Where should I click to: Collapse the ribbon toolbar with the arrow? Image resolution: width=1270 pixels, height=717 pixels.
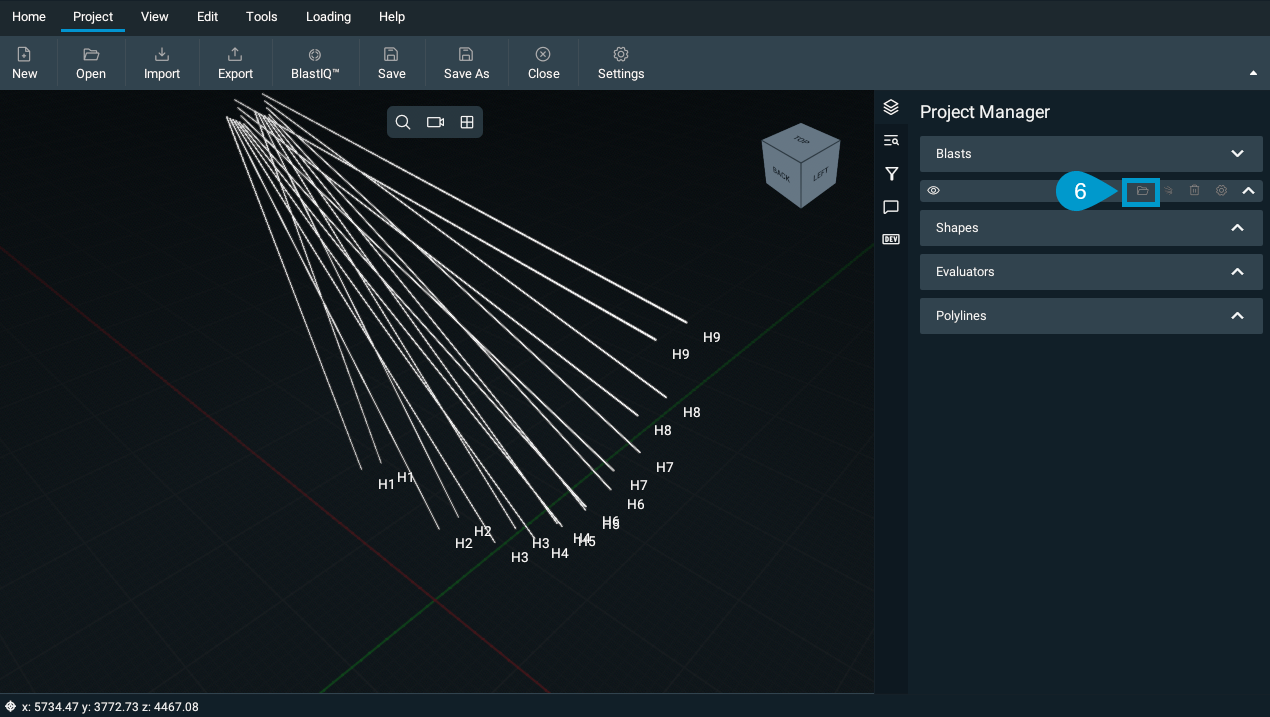click(1253, 73)
